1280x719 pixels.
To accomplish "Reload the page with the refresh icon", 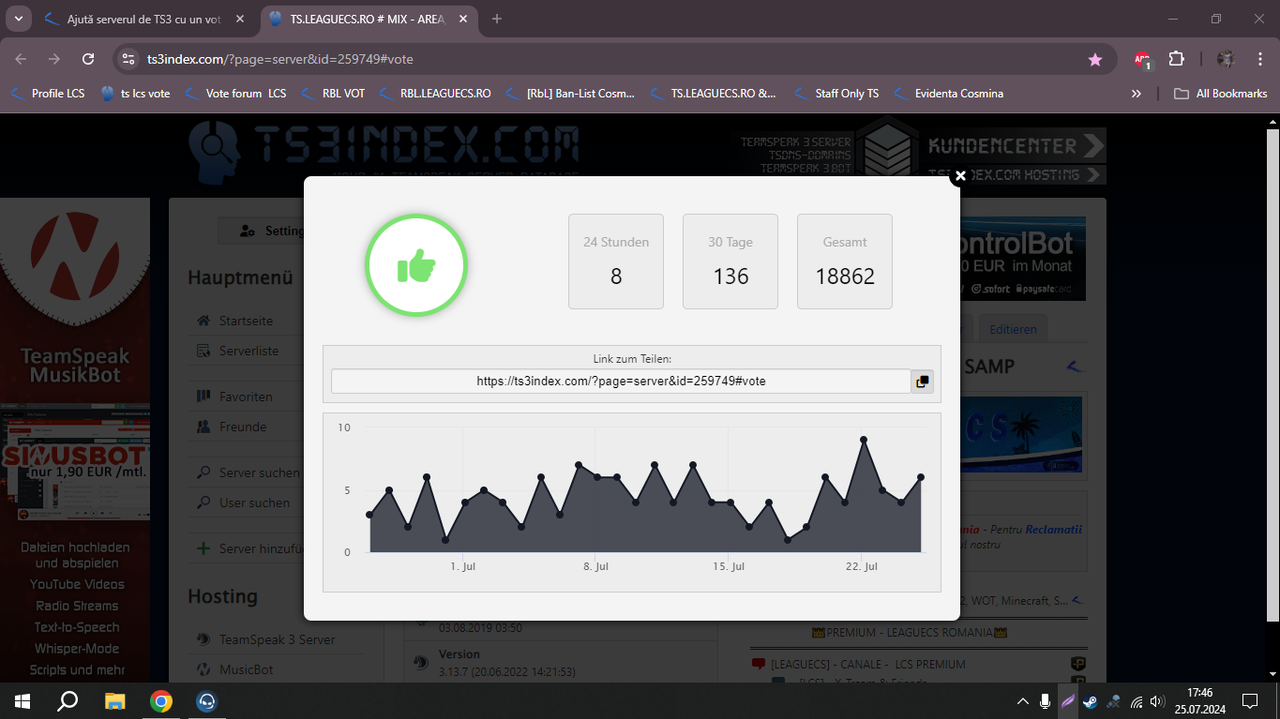I will tap(88, 59).
